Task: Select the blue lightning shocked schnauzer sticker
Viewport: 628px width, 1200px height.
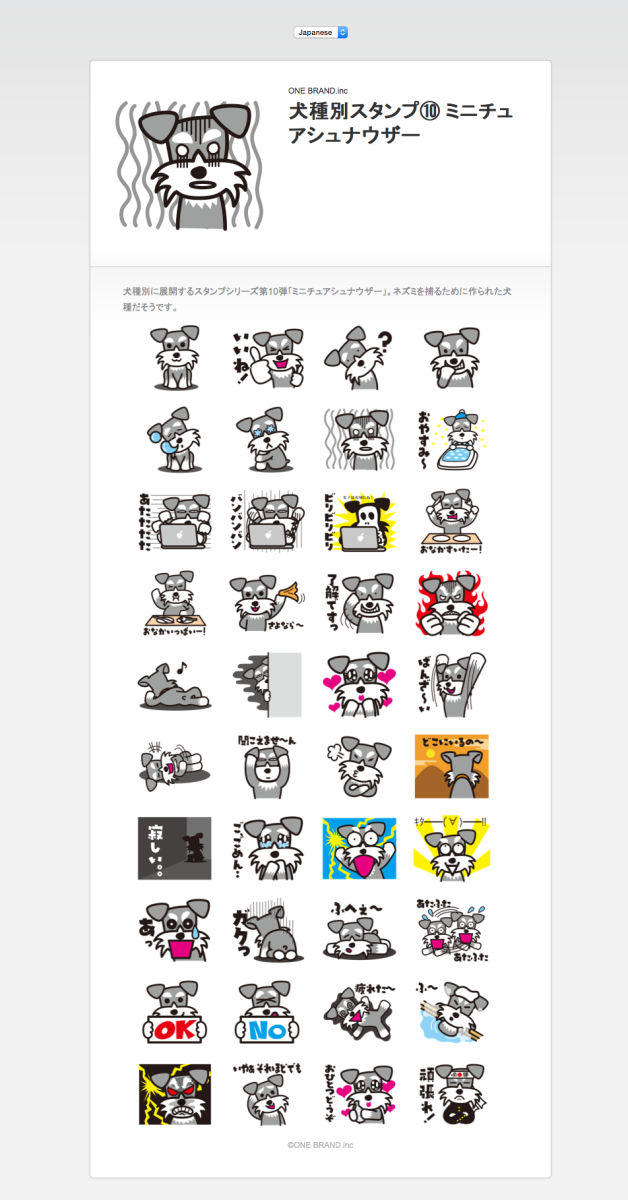Action: [x=359, y=848]
